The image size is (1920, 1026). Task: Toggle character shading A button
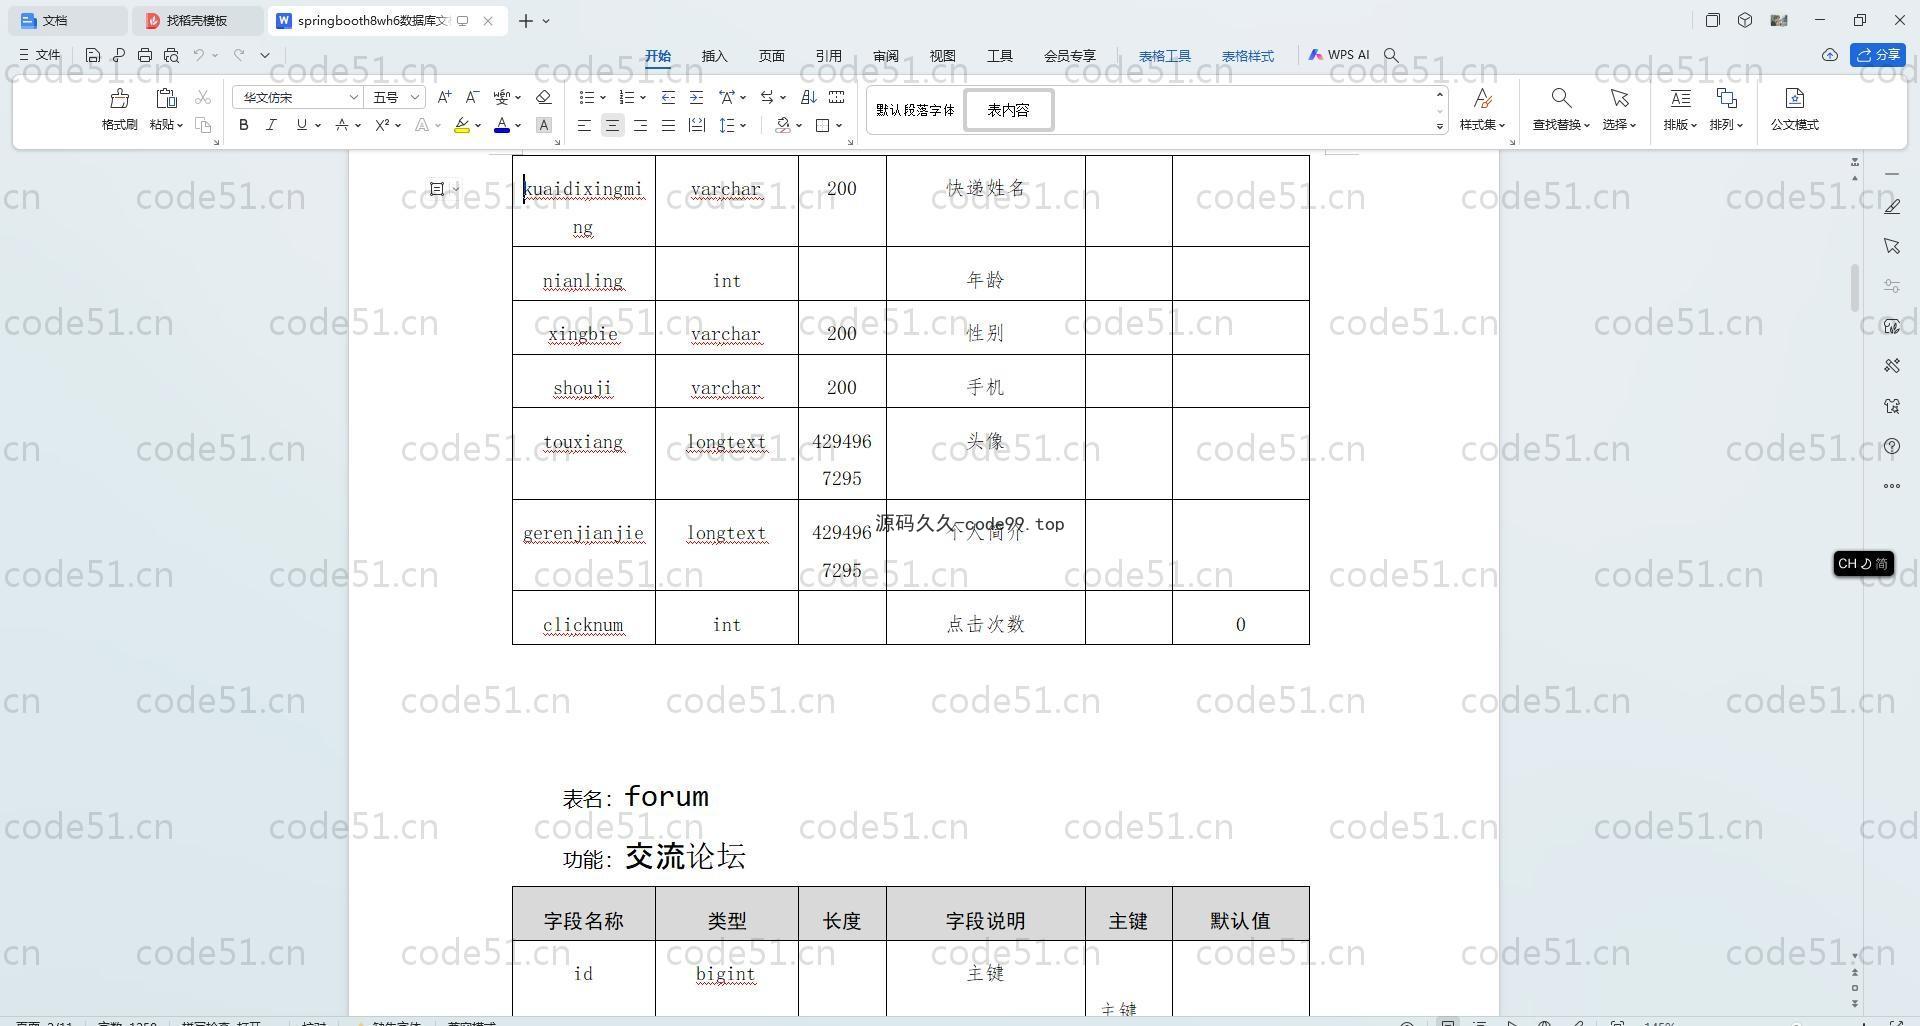coord(544,125)
